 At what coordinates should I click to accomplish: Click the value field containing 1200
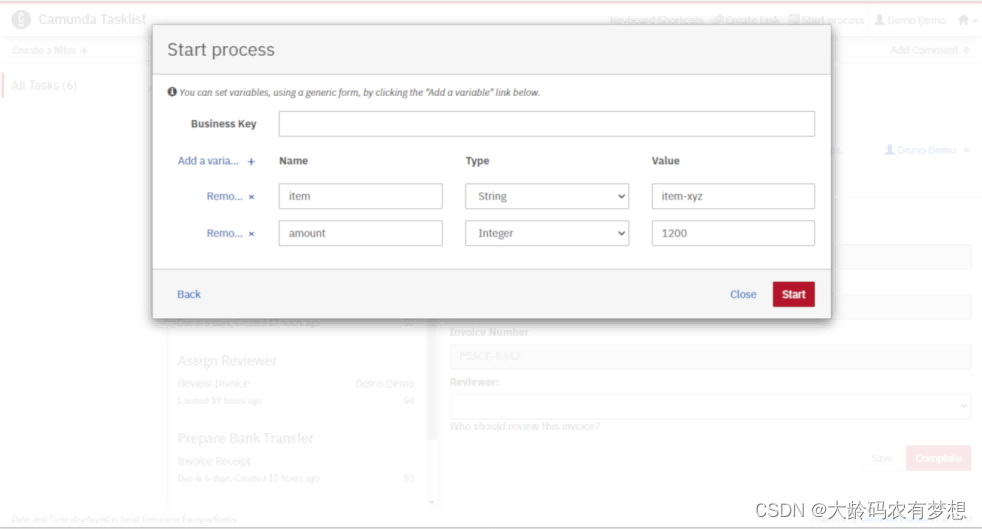tap(733, 233)
